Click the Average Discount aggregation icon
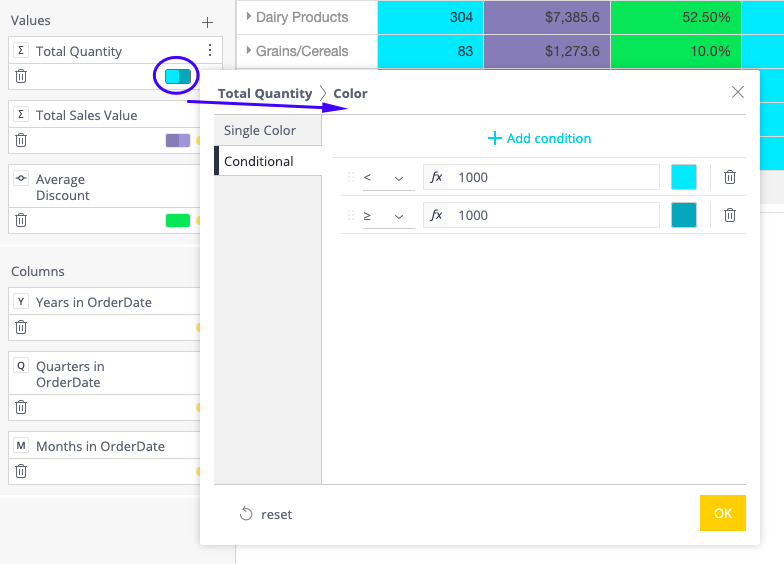Image resolution: width=784 pixels, height=564 pixels. [21, 178]
